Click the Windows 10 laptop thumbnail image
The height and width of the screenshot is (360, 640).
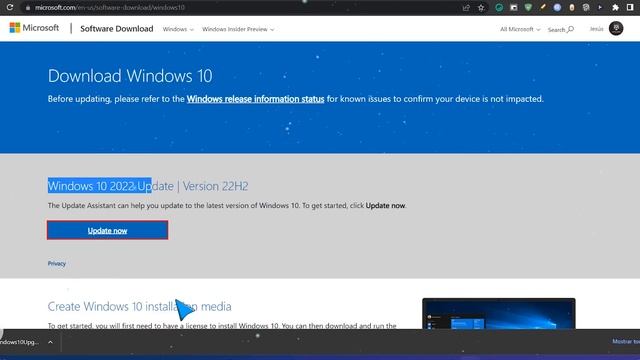pos(499,313)
